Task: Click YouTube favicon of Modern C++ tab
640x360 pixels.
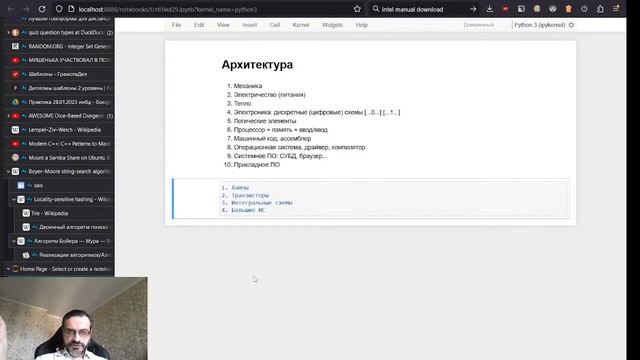Action: pyautogui.click(x=15, y=144)
